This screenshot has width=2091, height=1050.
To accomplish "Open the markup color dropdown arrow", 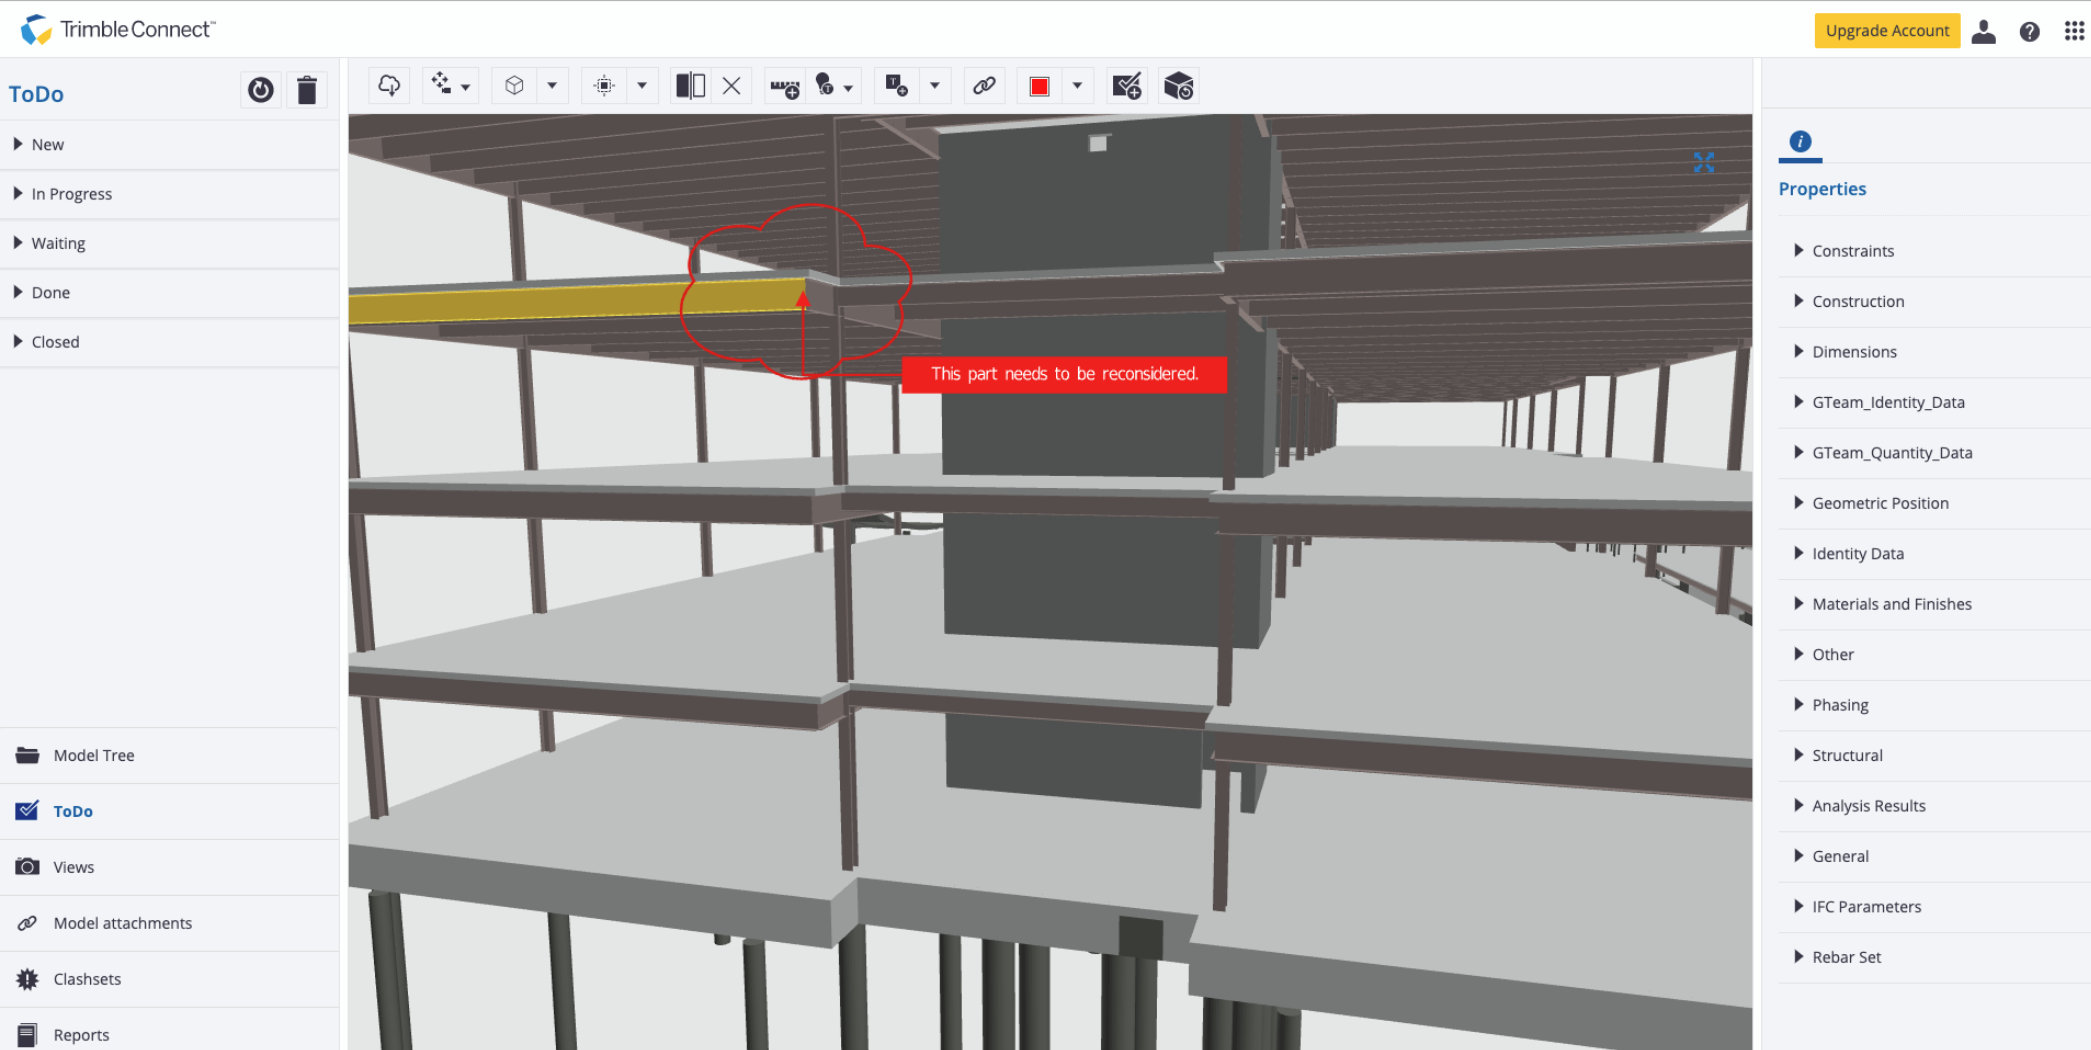I will coord(1077,86).
